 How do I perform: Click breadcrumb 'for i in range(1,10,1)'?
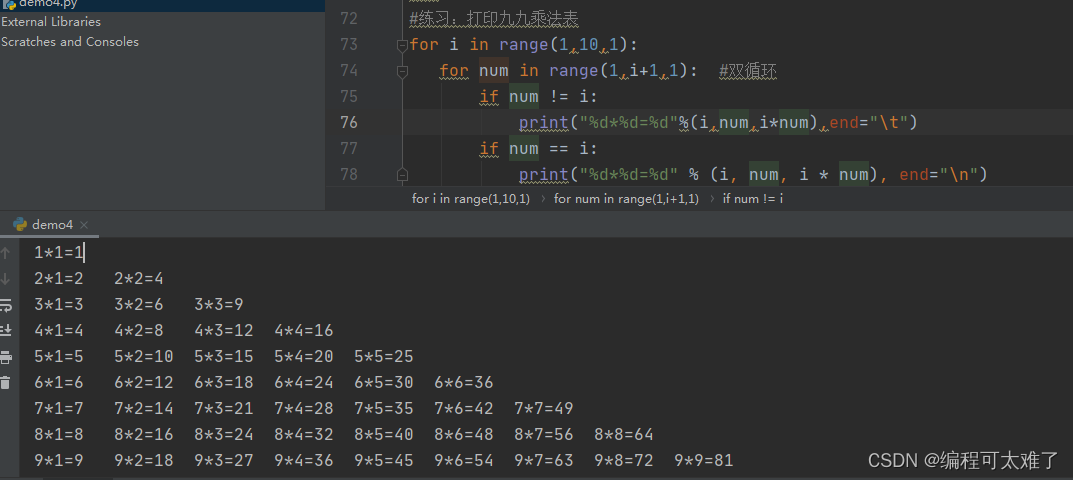[x=471, y=199]
